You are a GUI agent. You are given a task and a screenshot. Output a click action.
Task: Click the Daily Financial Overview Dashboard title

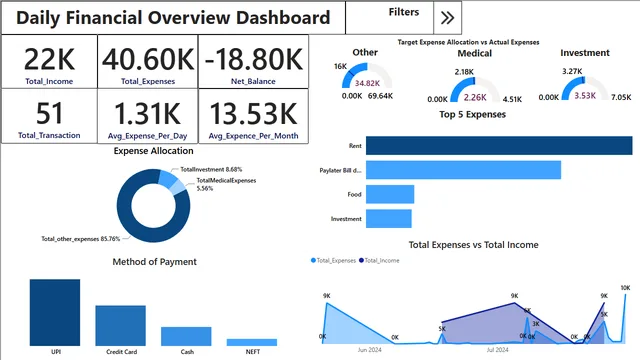(173, 18)
